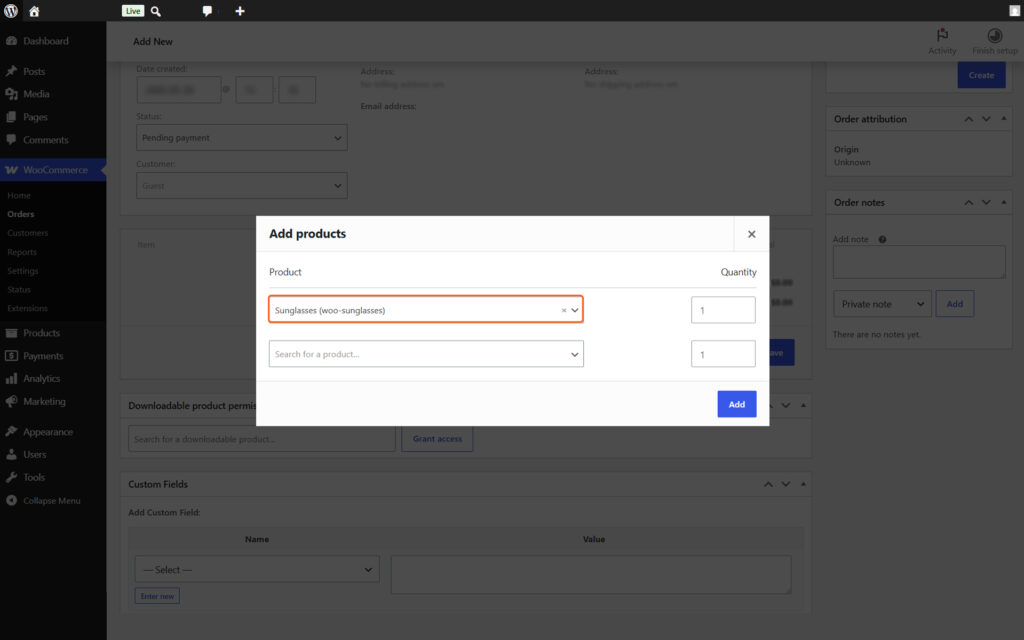
Task: Click the custom field Value text area
Action: pyautogui.click(x=591, y=575)
